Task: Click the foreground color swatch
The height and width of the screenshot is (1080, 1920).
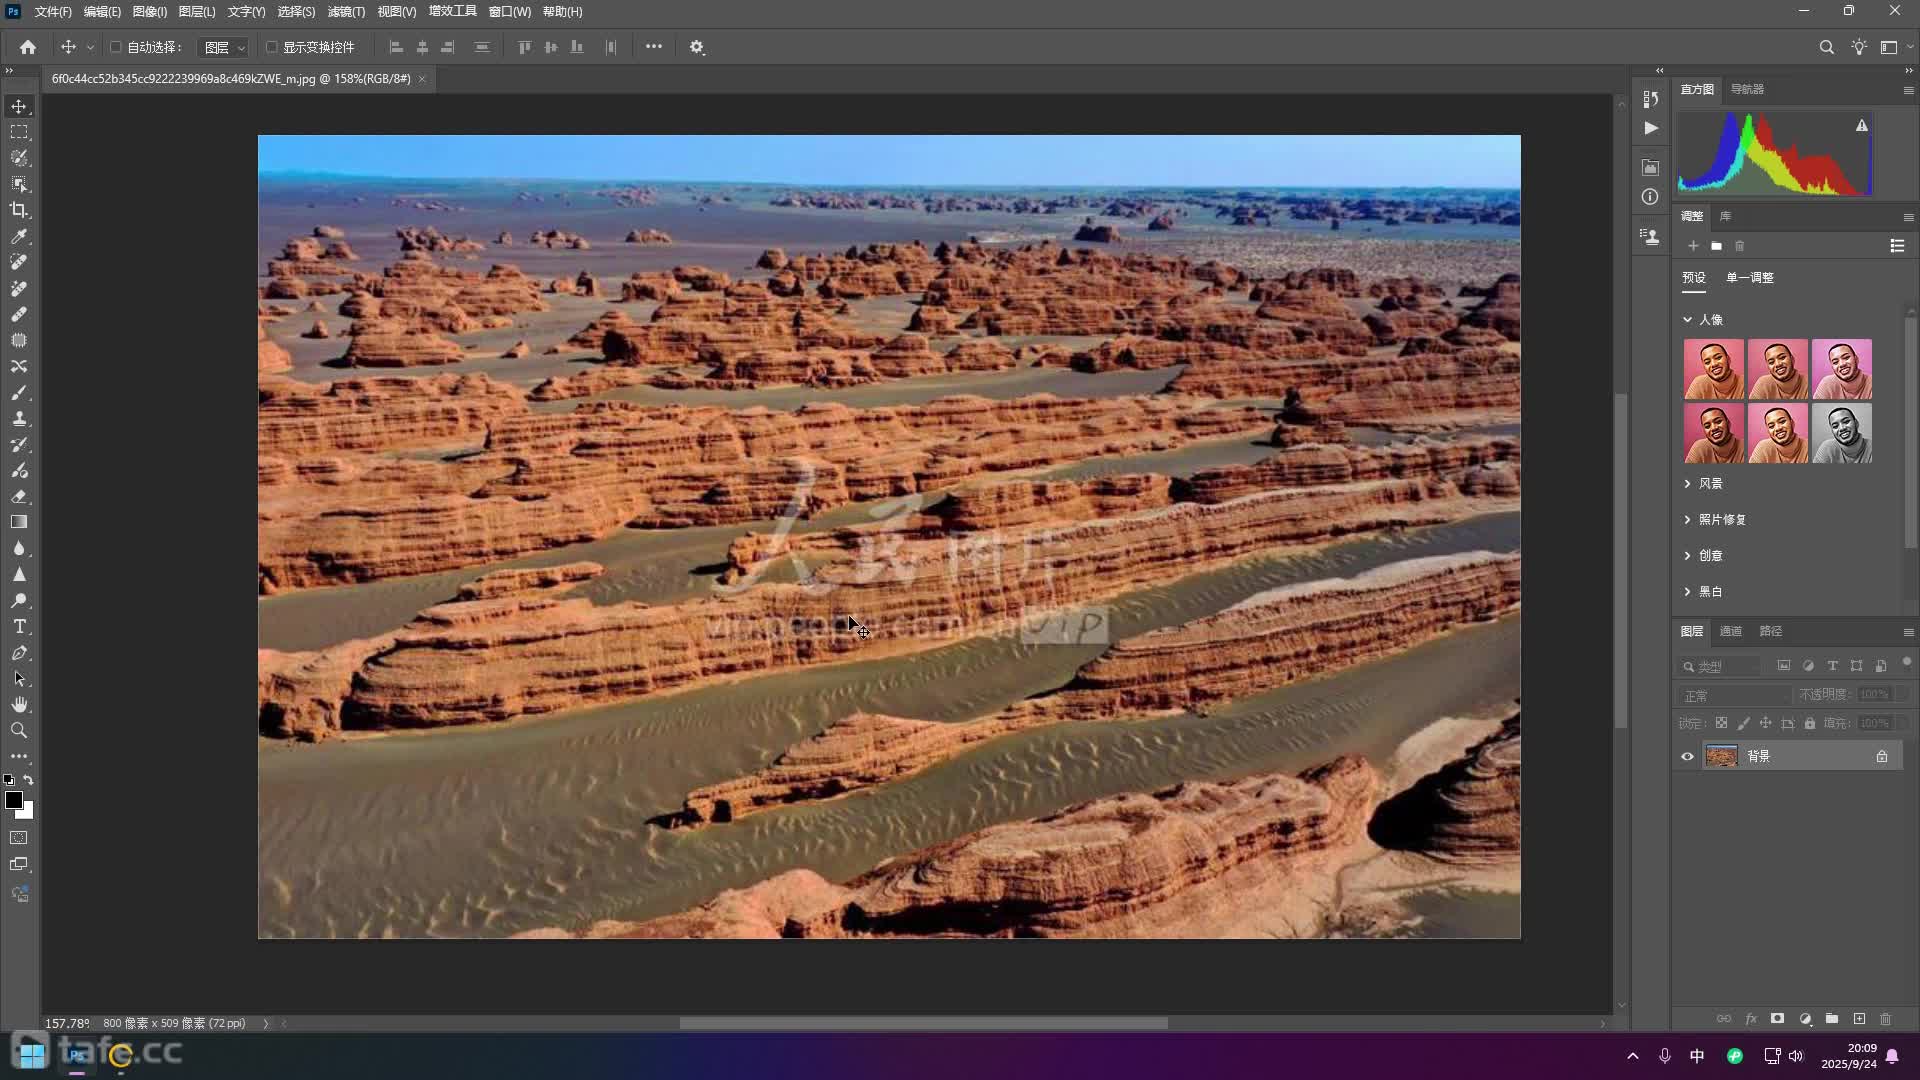Action: [13, 800]
